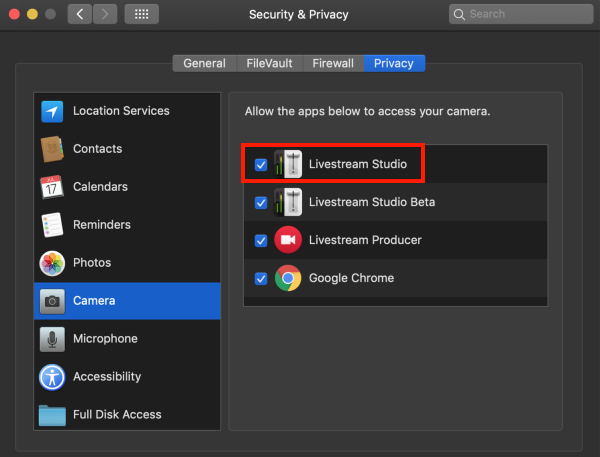Open Accessibility category icon
Image resolution: width=600 pixels, height=457 pixels.
(52, 377)
